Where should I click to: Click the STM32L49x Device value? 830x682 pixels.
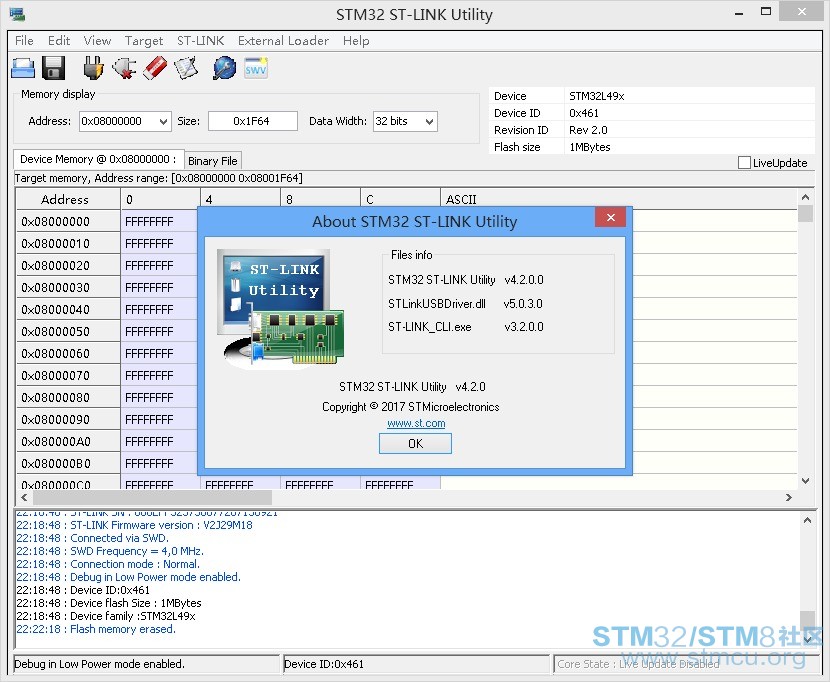(x=597, y=96)
